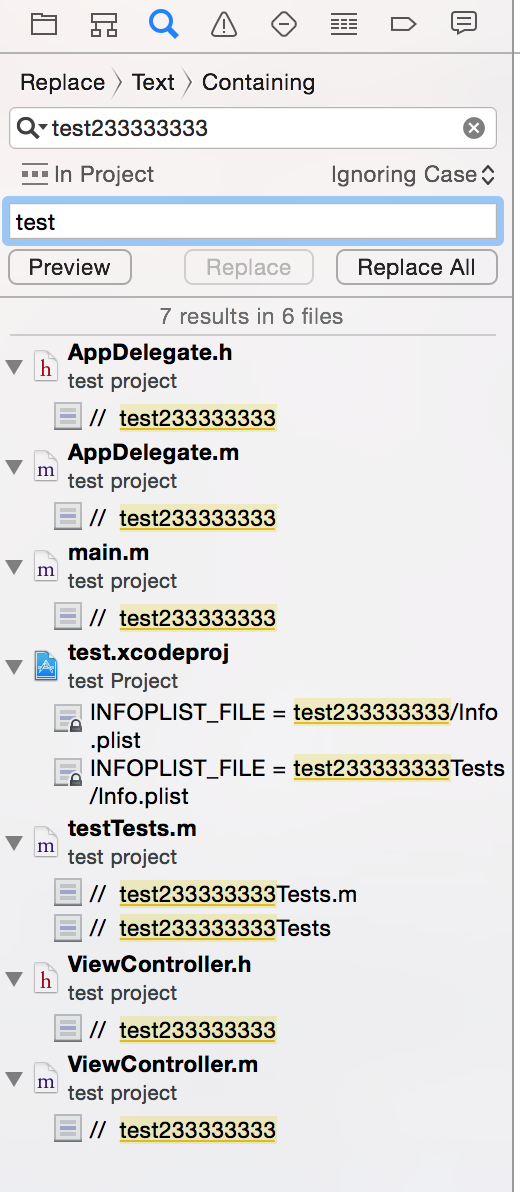520x1192 pixels.
Task: Open the Test navigator diamond icon
Action: [284, 24]
